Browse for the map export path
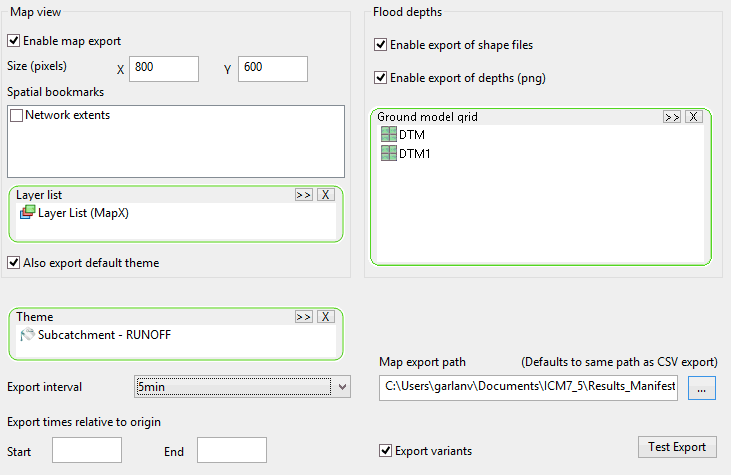The width and height of the screenshot is (731, 475). pos(701,387)
